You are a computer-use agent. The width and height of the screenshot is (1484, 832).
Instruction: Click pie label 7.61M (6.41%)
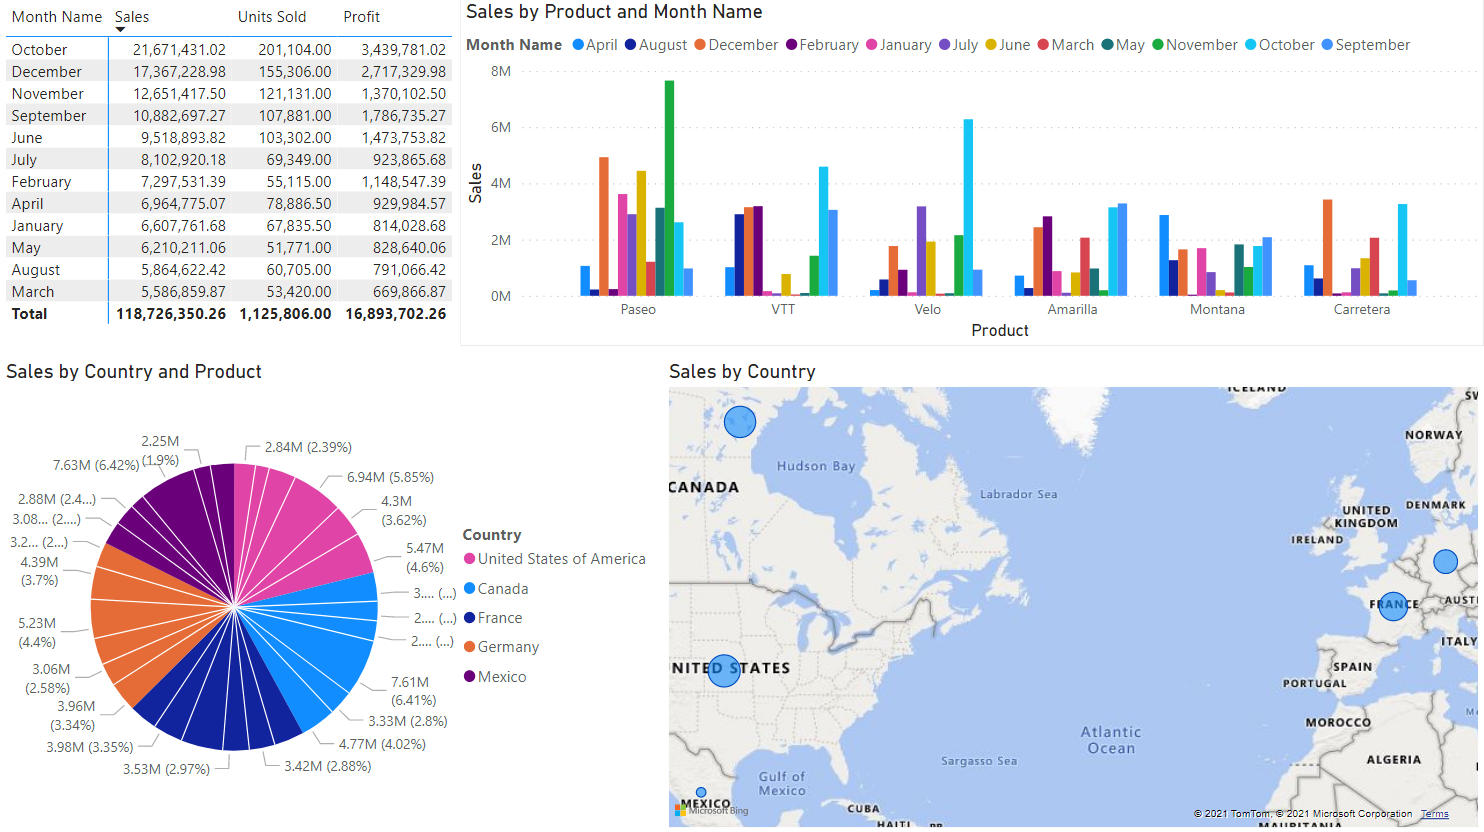click(x=412, y=691)
